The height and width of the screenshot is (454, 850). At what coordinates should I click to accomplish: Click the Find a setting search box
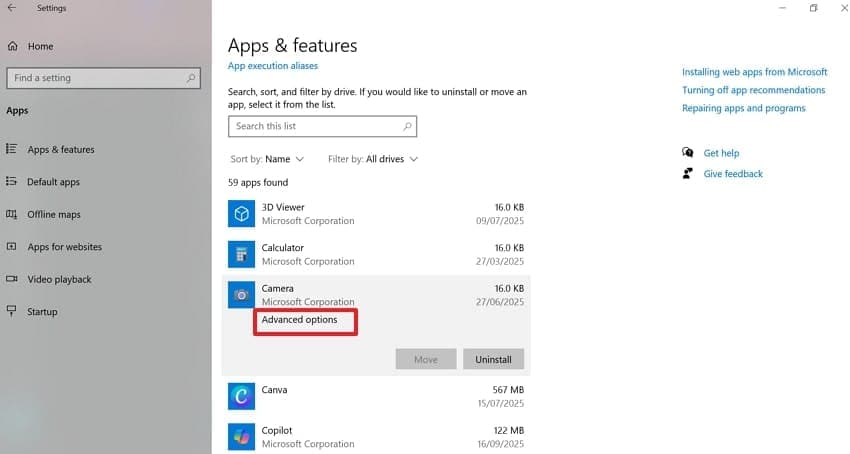[96, 78]
